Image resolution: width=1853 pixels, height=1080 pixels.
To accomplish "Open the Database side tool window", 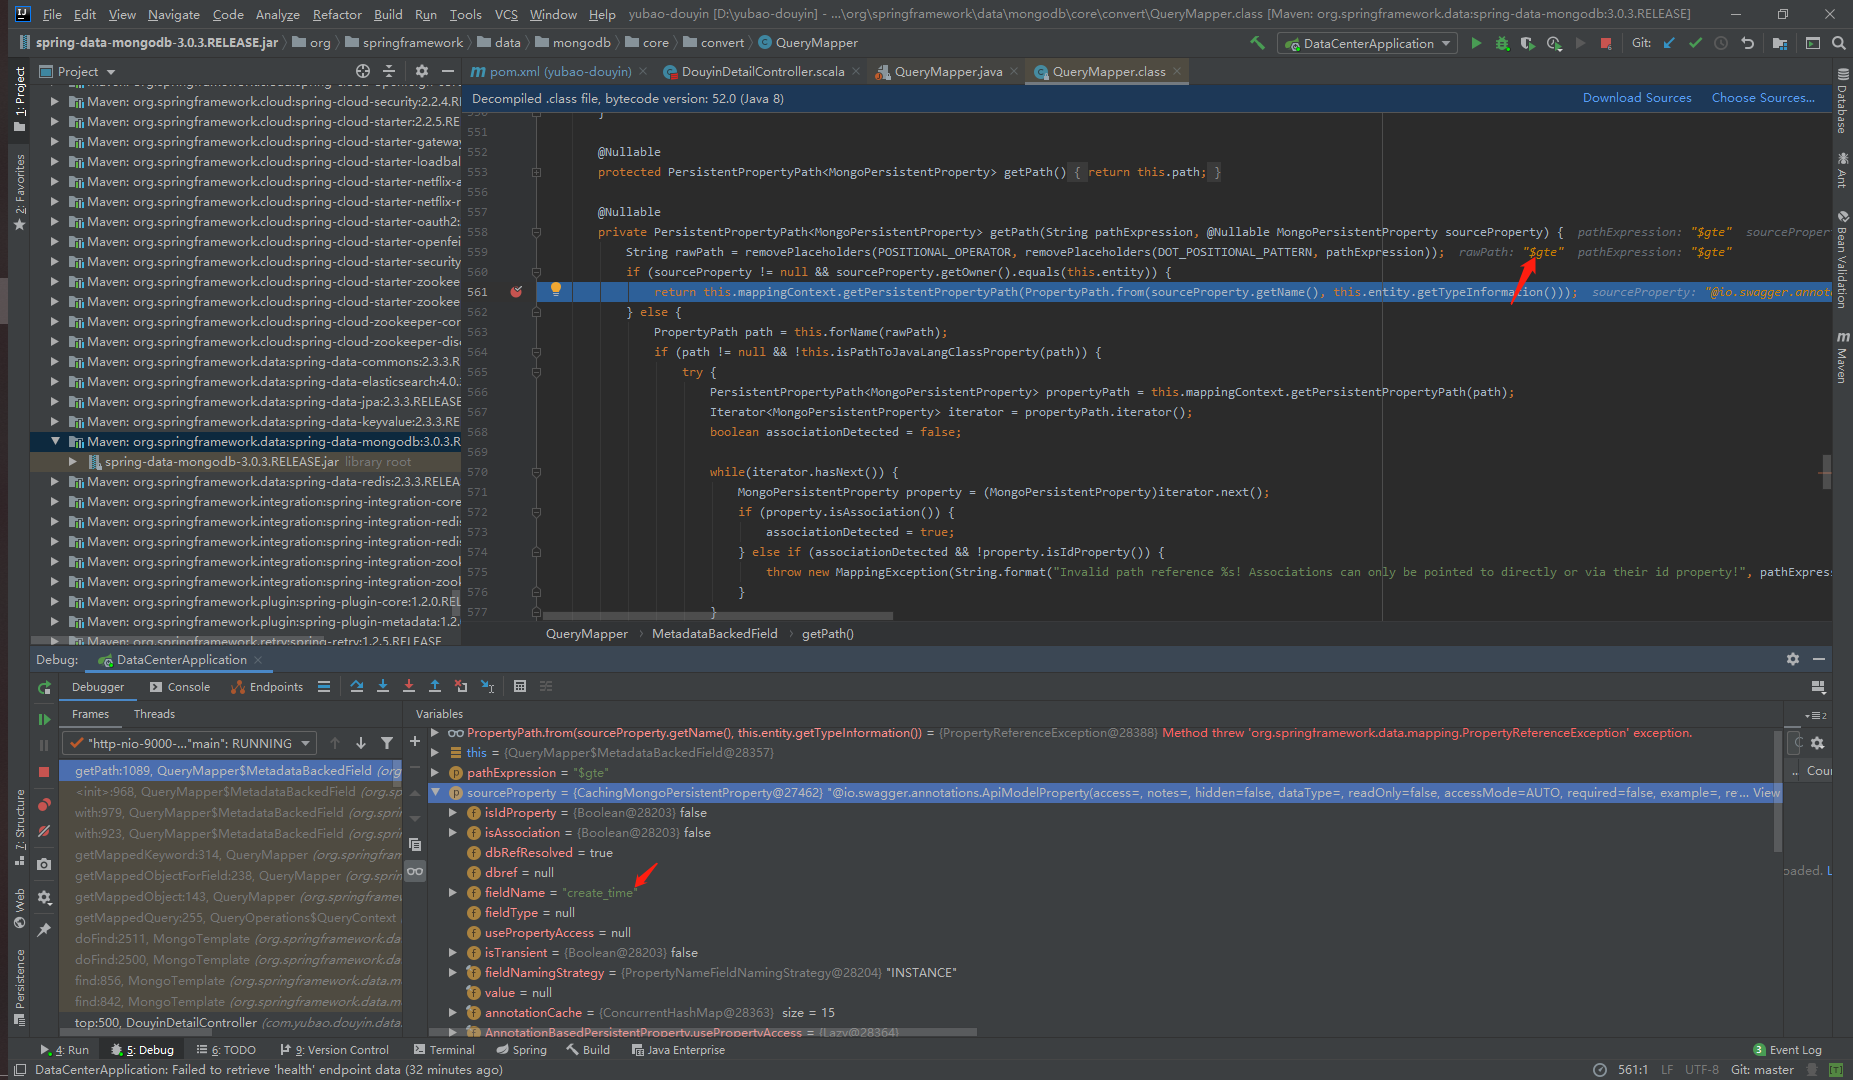I will [x=1842, y=100].
